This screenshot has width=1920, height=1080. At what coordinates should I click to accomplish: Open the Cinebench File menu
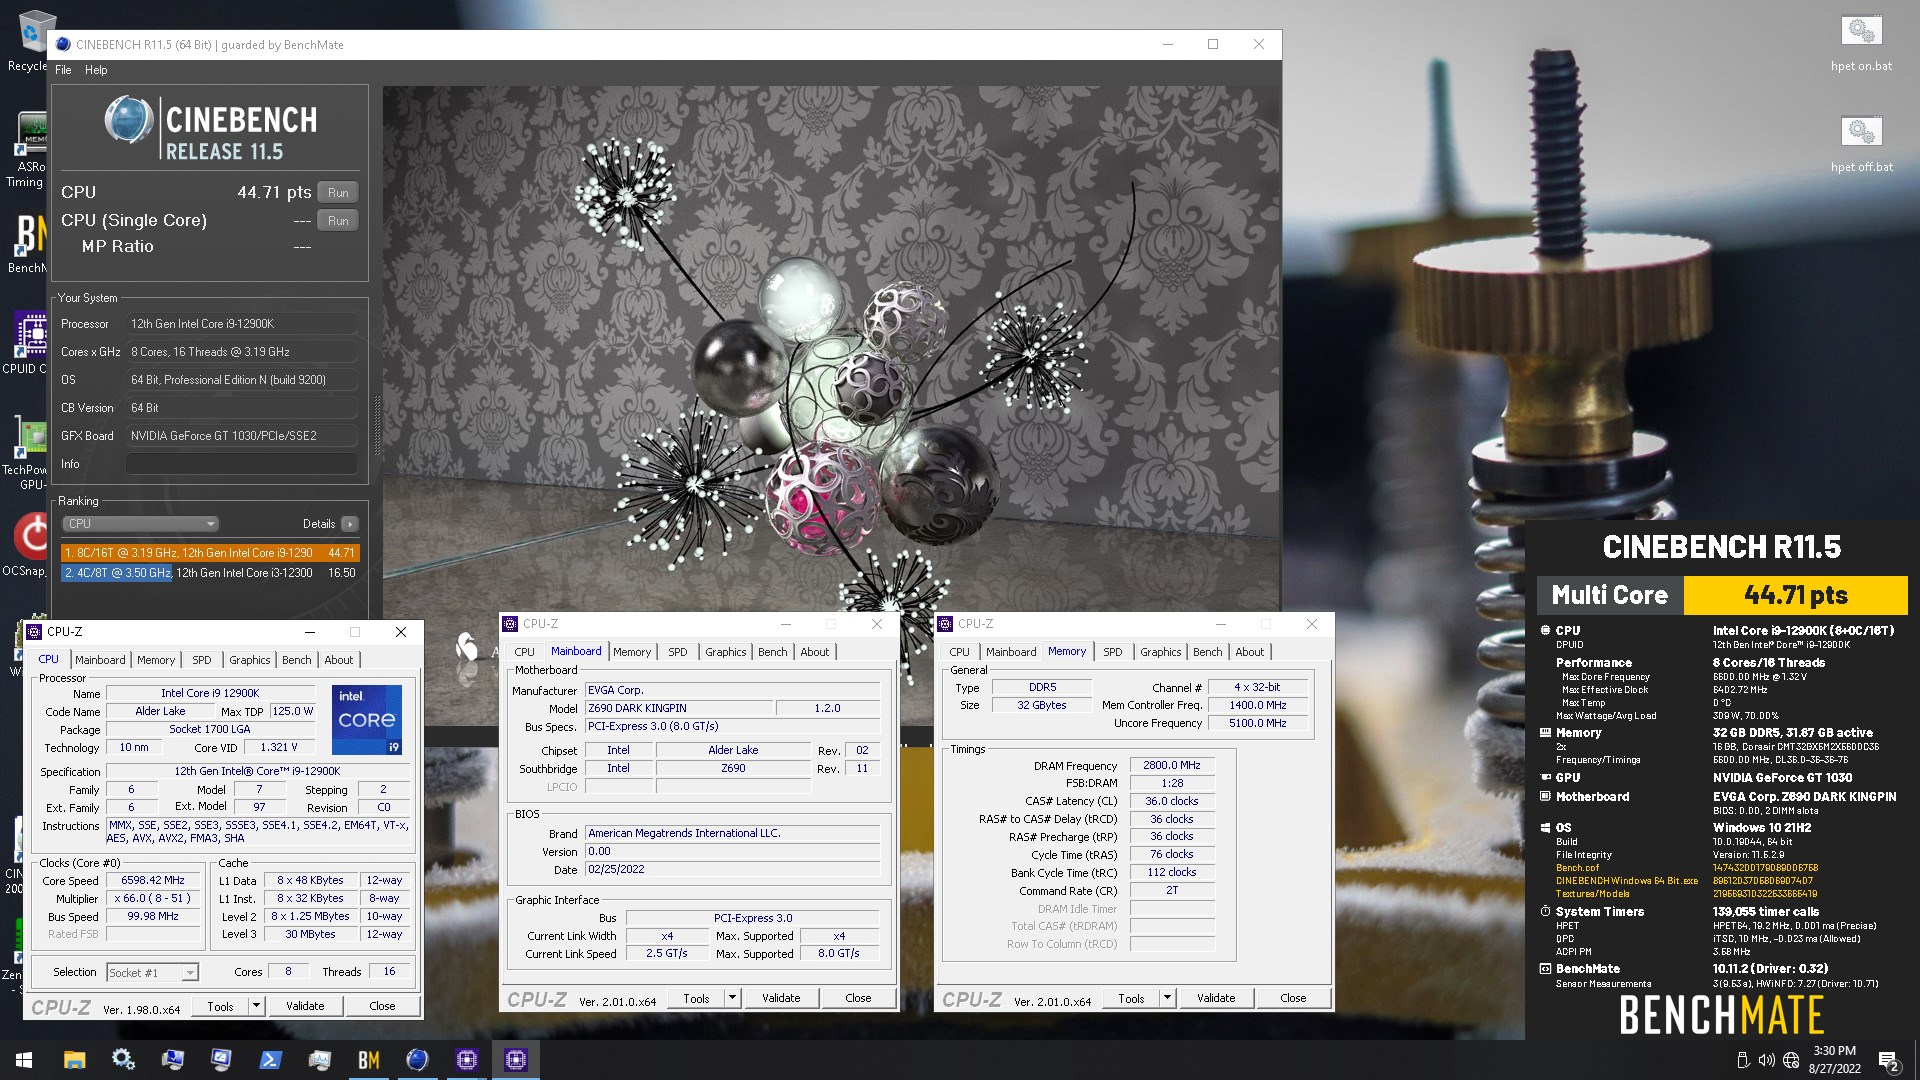pyautogui.click(x=64, y=70)
